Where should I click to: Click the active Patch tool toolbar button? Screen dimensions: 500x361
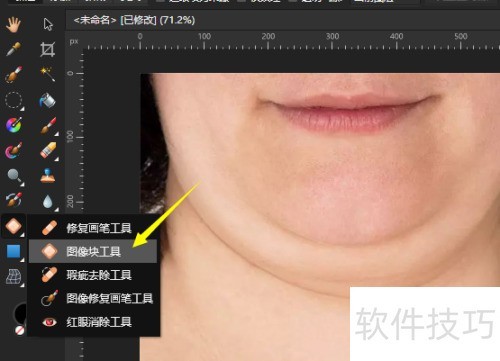(x=13, y=226)
